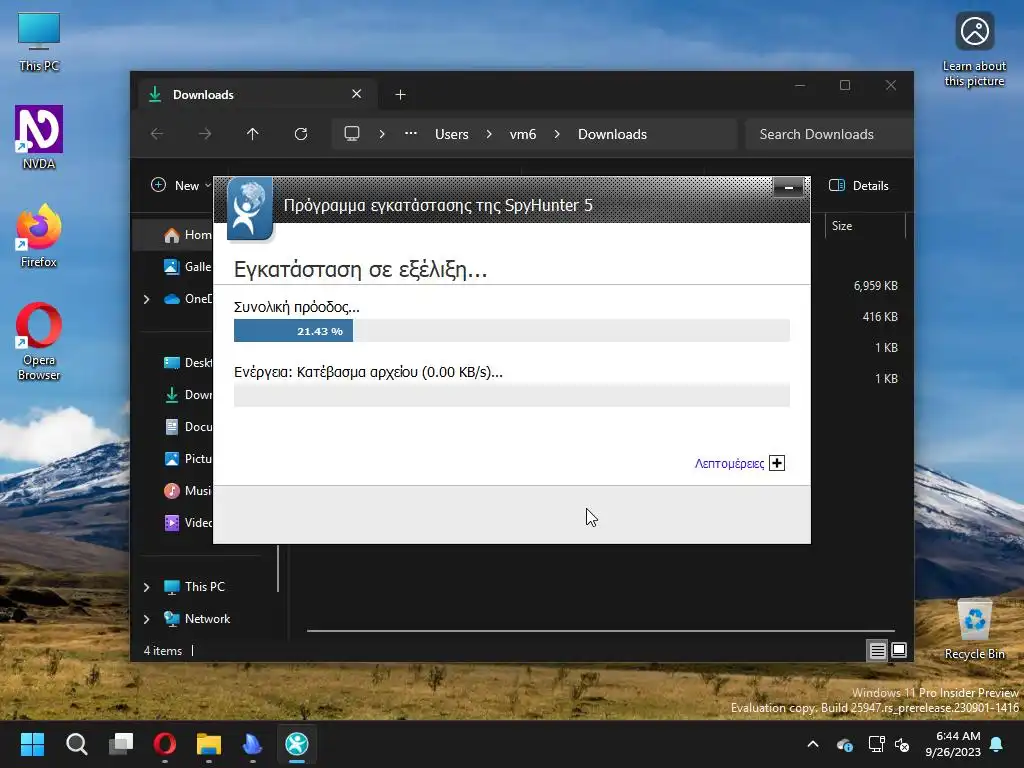Open chevron after Users breadcrumb
The width and height of the screenshot is (1024, 768).
(x=489, y=134)
